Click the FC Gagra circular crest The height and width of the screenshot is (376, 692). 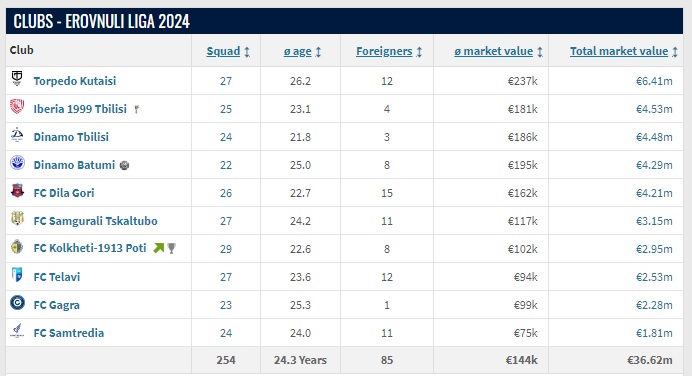coord(17,303)
